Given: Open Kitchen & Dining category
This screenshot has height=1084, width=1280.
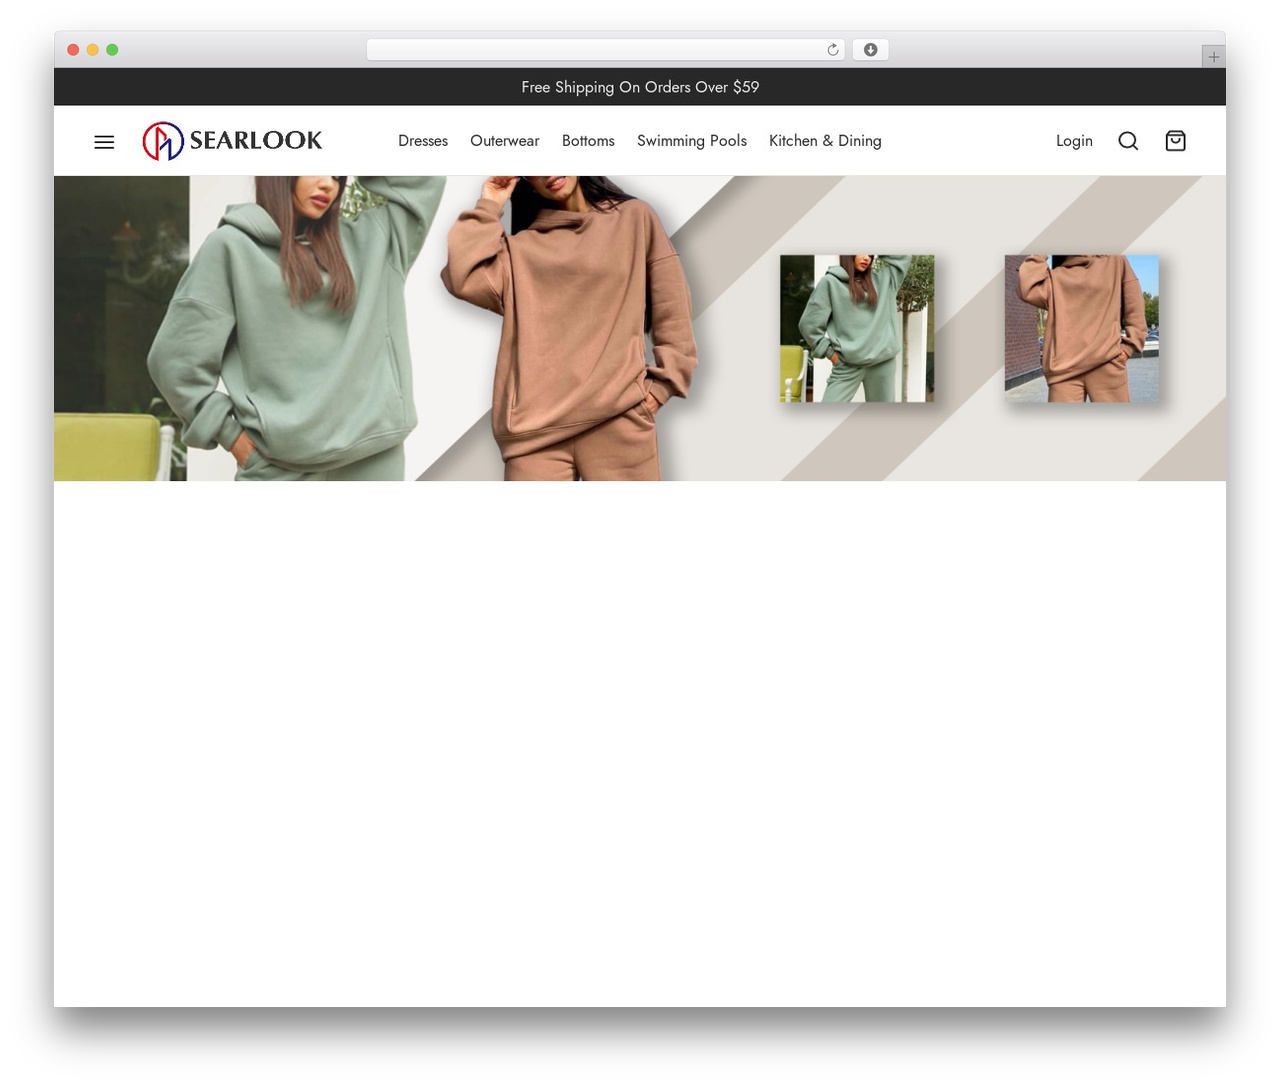Looking at the screenshot, I should (x=825, y=141).
